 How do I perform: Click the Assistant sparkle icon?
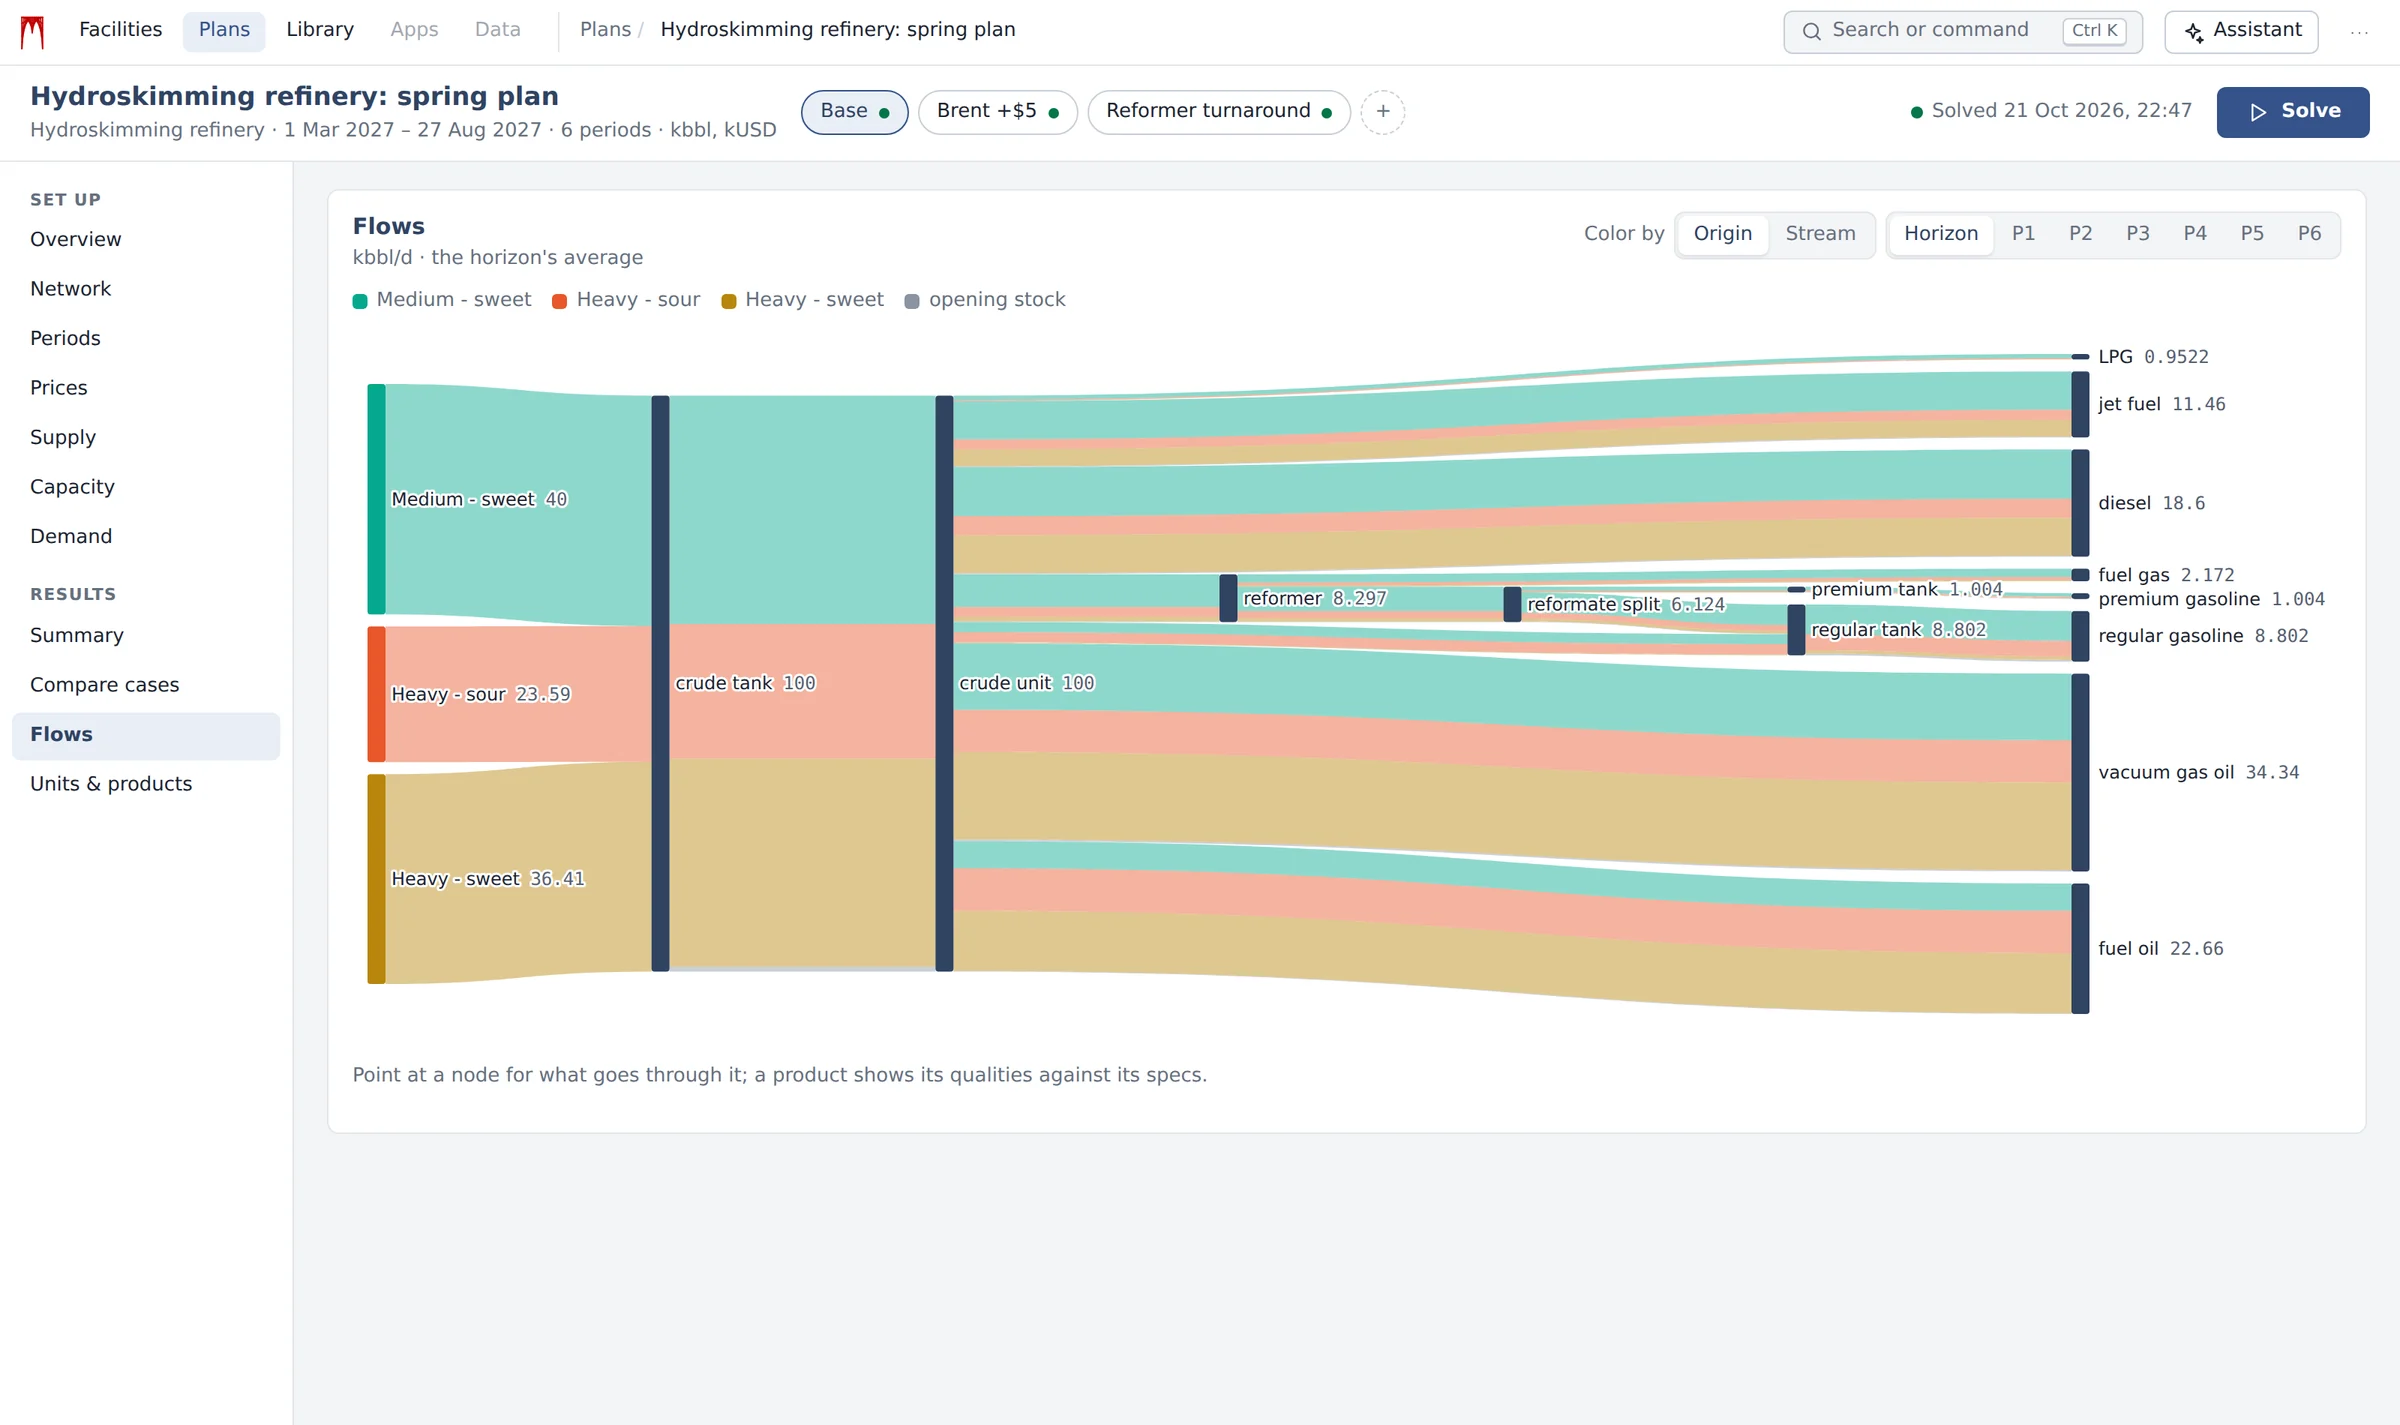(x=2194, y=32)
